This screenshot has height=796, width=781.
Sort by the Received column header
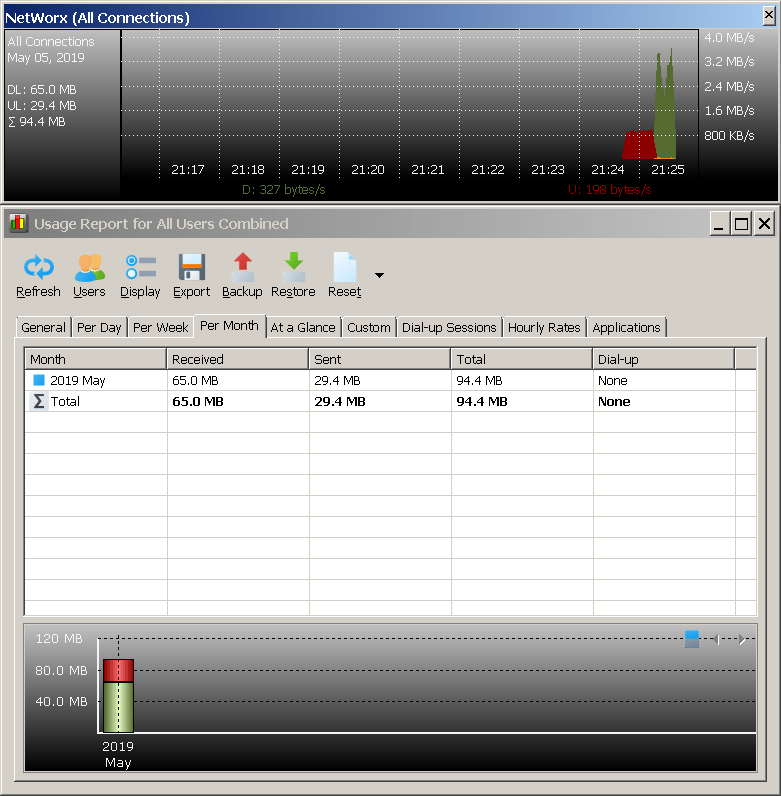pyautogui.click(x=238, y=359)
